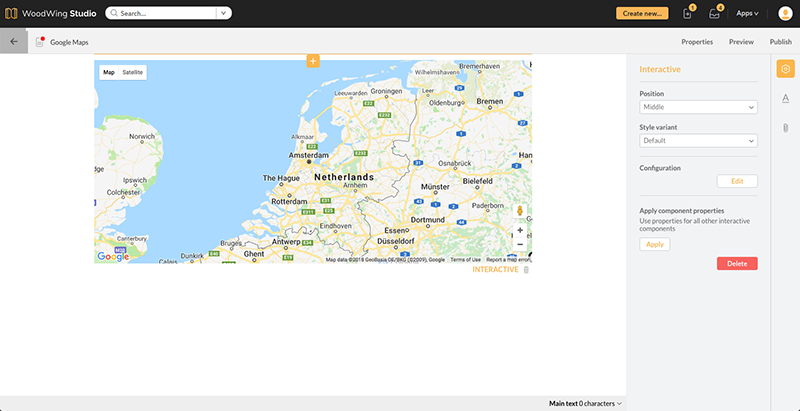Image resolution: width=800 pixels, height=411 pixels.
Task: Switch map to Satellite view
Action: 133,72
